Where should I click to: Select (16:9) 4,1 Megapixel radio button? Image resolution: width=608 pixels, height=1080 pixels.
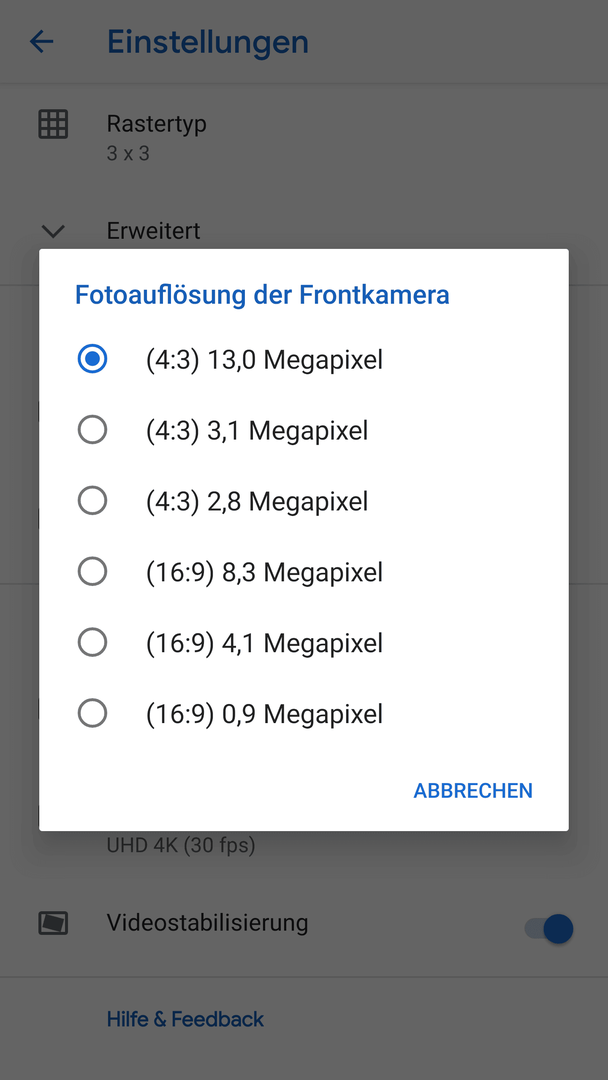click(92, 643)
